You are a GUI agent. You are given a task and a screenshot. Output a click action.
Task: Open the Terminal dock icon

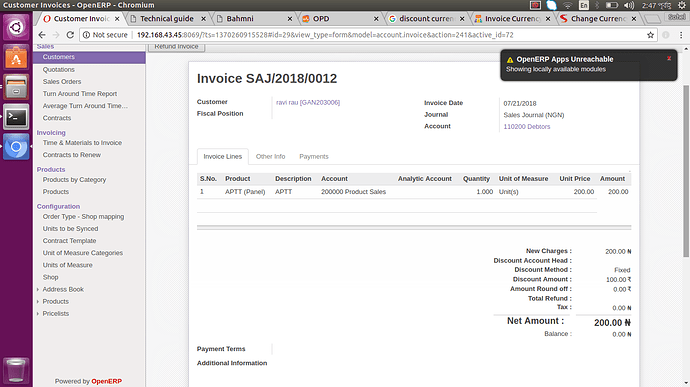point(16,117)
